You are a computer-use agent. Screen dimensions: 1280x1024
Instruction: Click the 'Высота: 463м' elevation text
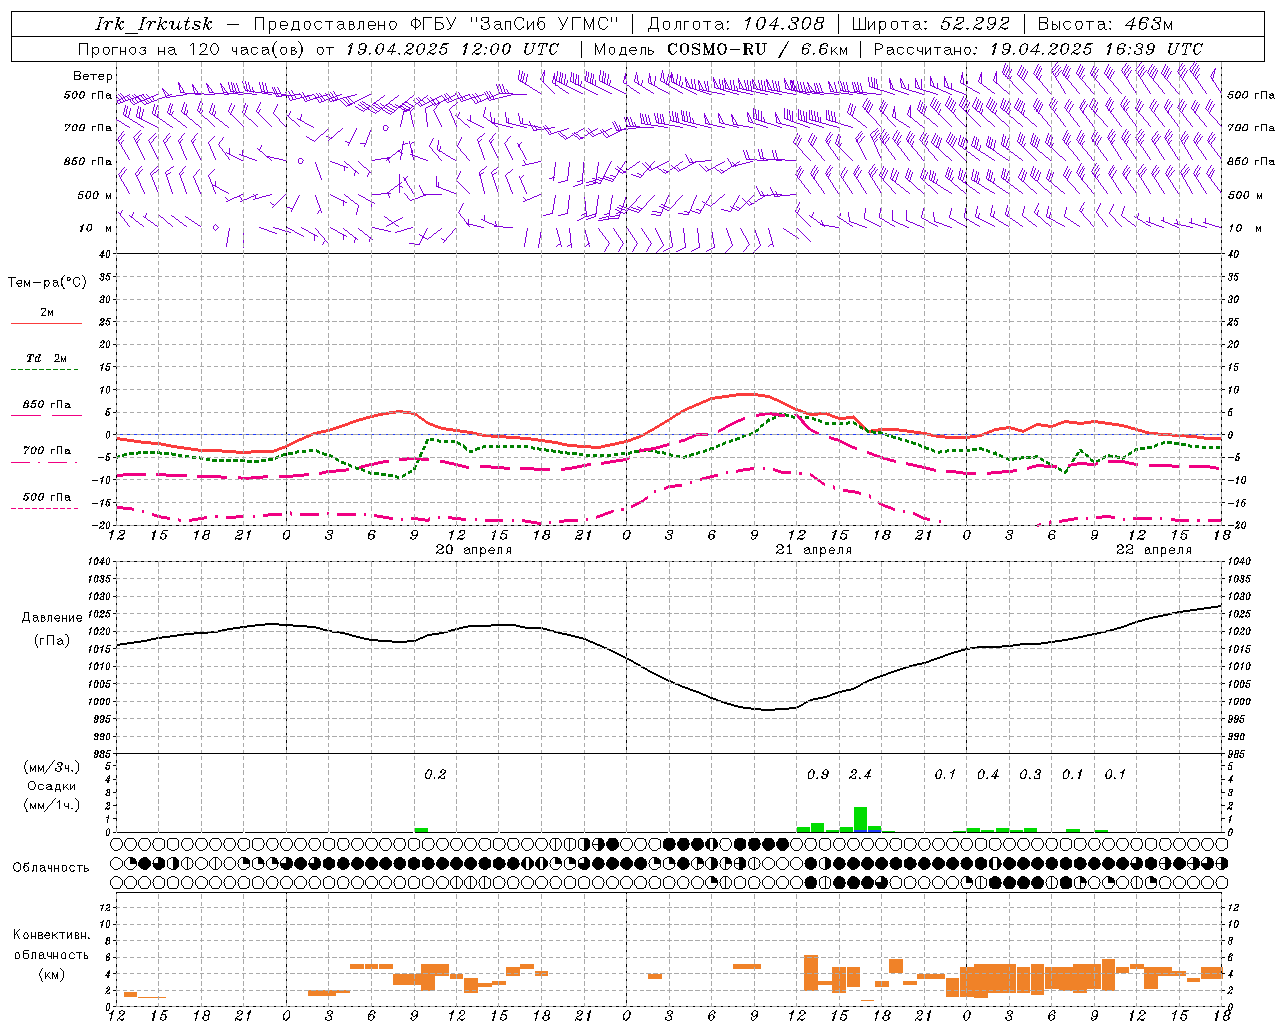coord(1105,24)
